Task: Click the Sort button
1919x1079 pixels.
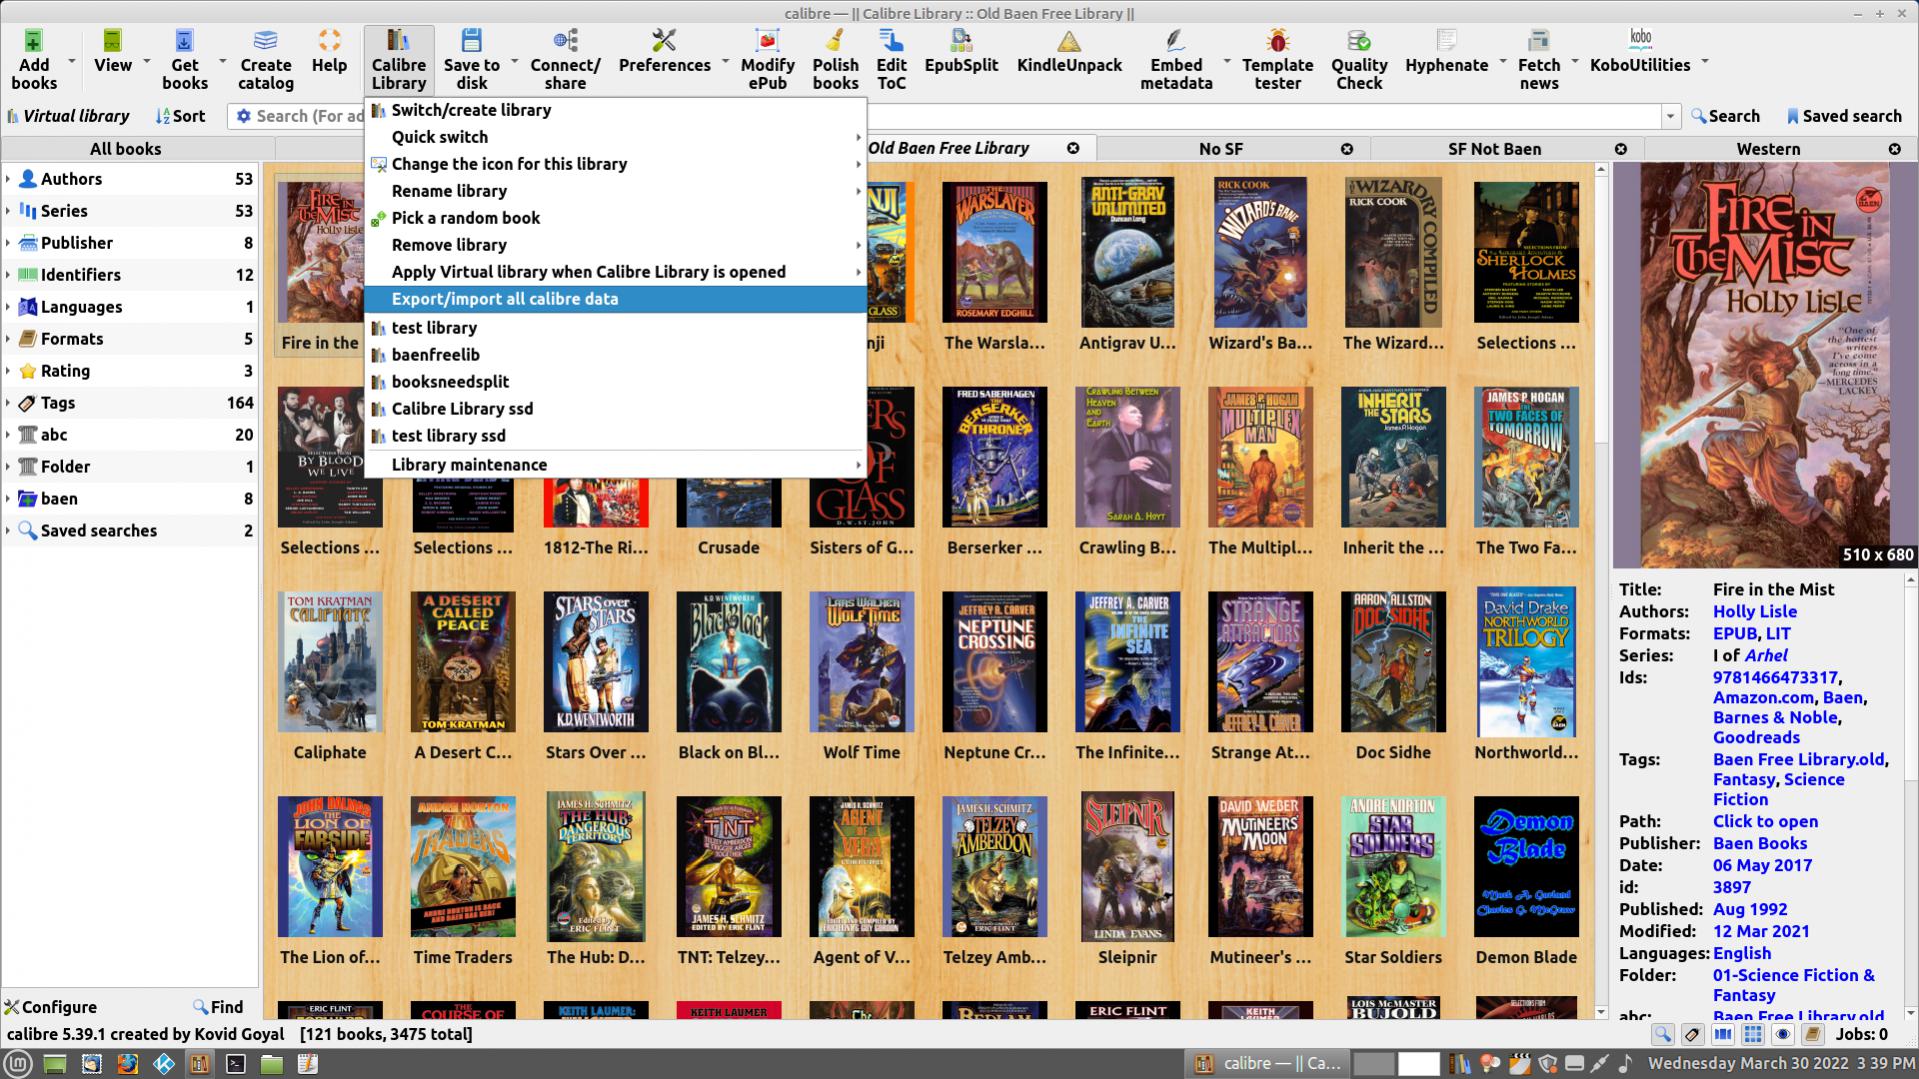Action: tap(181, 116)
